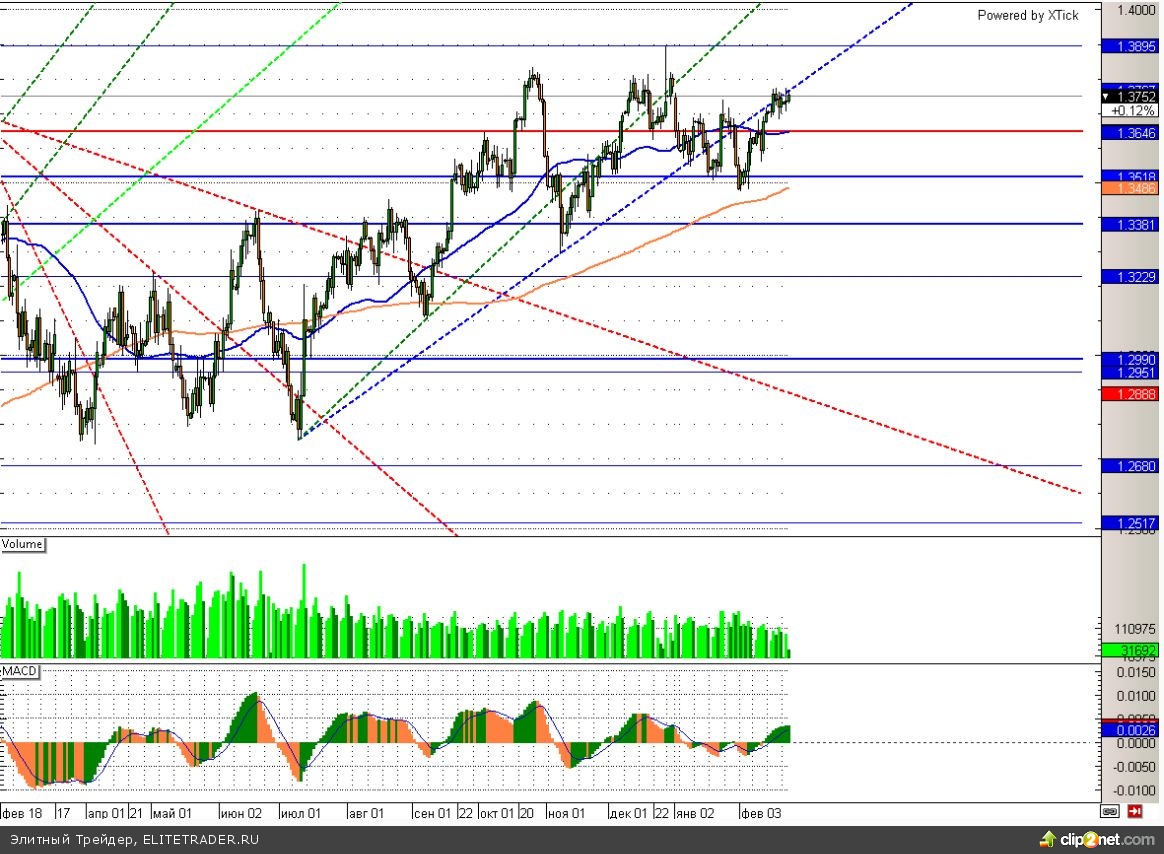Click the 0.0100 MACD axis value
Viewport: 1164px width, 854px height.
pyautogui.click(x=1136, y=696)
